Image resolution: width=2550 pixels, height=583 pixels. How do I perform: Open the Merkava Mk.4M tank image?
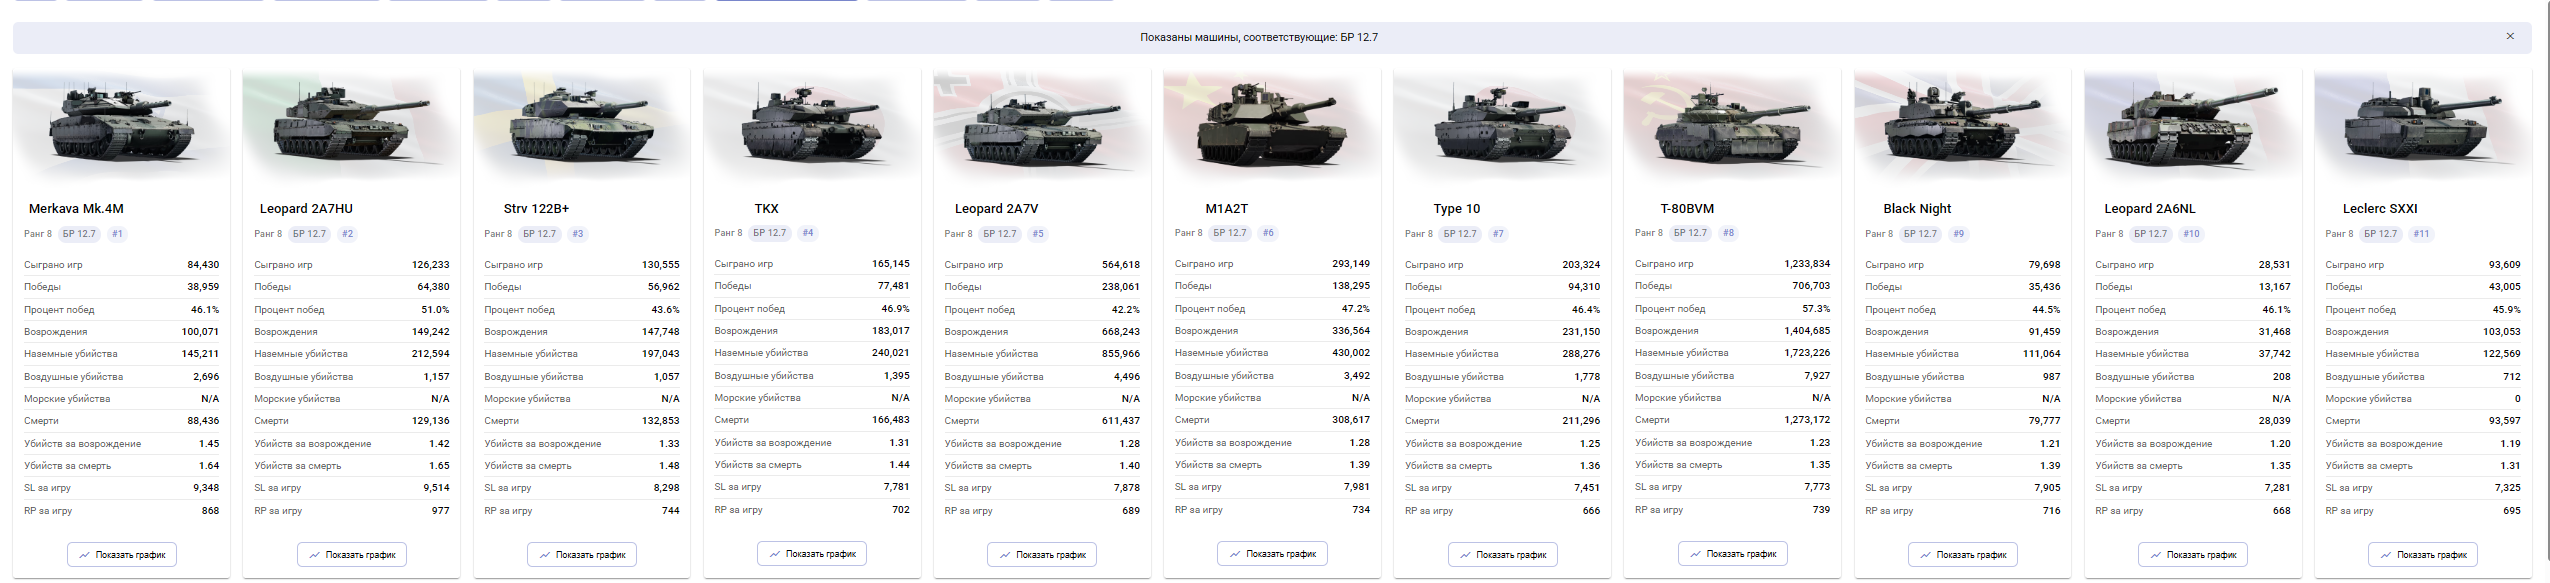pos(121,125)
